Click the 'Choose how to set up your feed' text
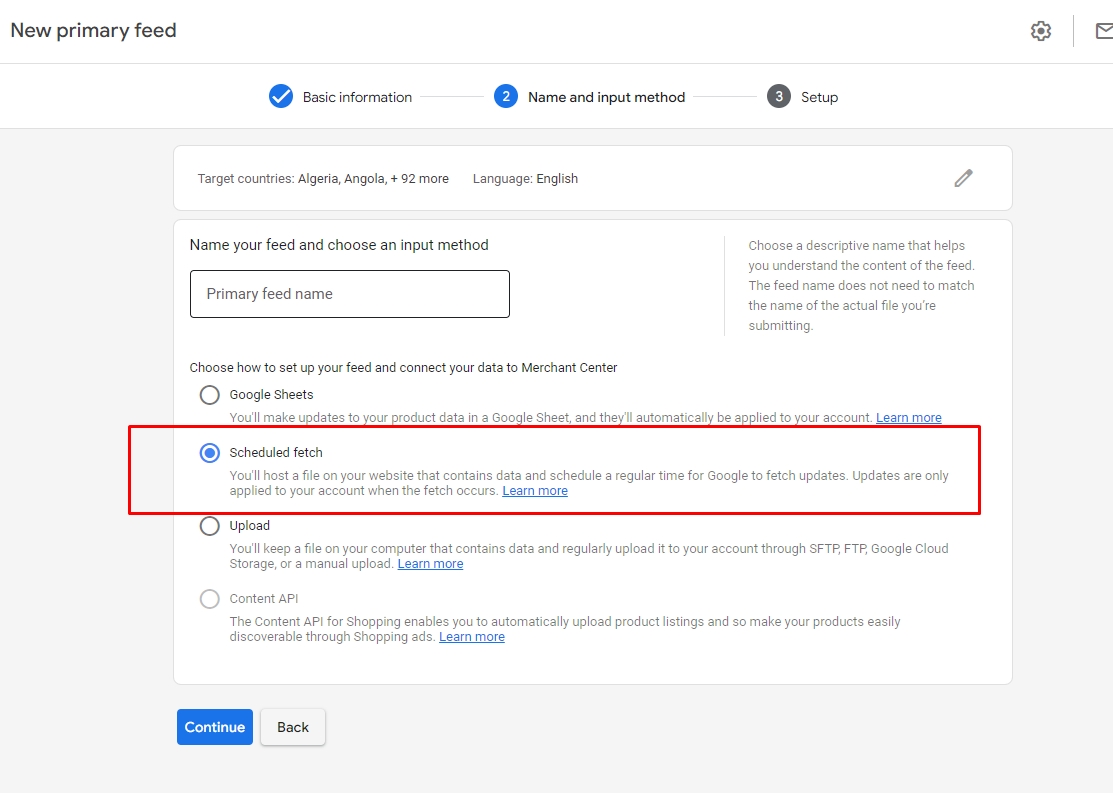The image size is (1113, 793). pyautogui.click(x=403, y=368)
